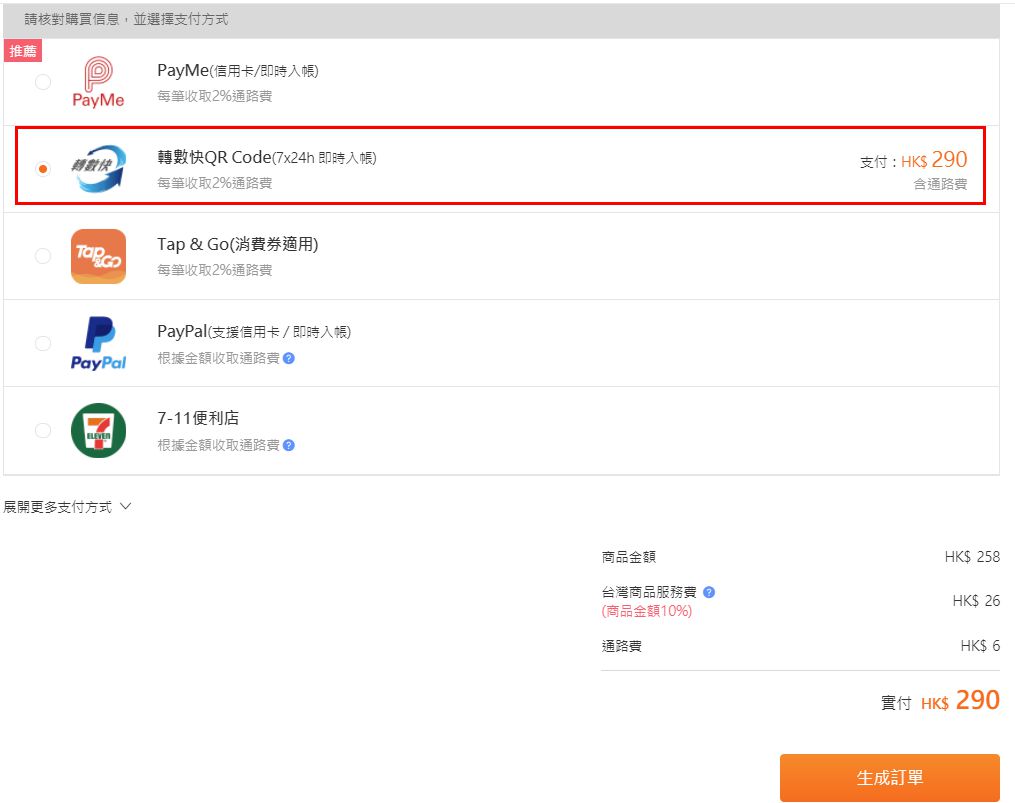Click the PayMe(信用卡/即時入帳) title text
Image resolution: width=1015 pixels, height=803 pixels.
pyautogui.click(x=237, y=70)
